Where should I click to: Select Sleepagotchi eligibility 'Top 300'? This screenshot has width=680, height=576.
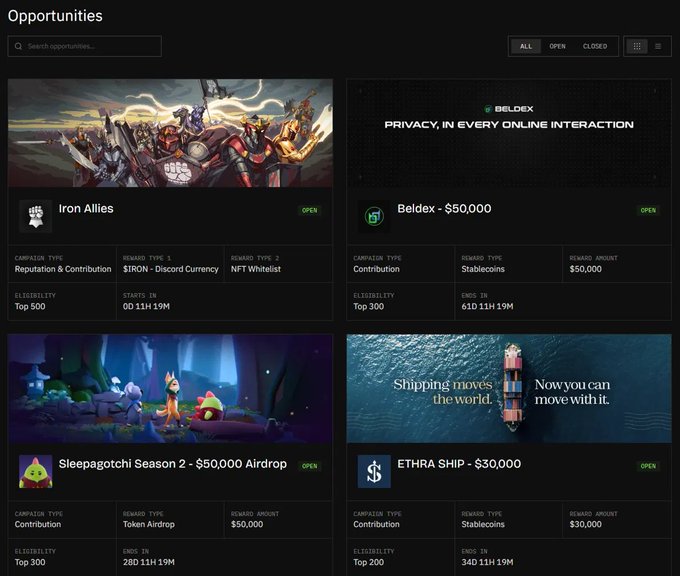pos(30,562)
